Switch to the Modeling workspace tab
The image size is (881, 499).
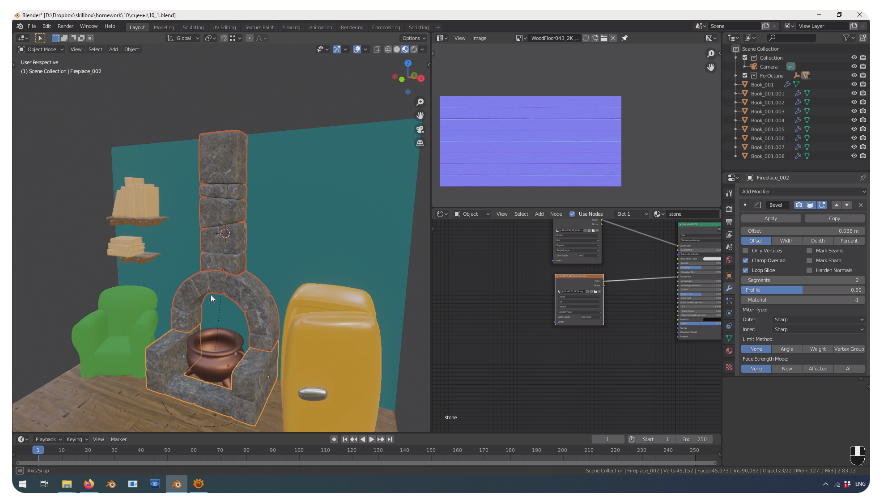point(163,26)
